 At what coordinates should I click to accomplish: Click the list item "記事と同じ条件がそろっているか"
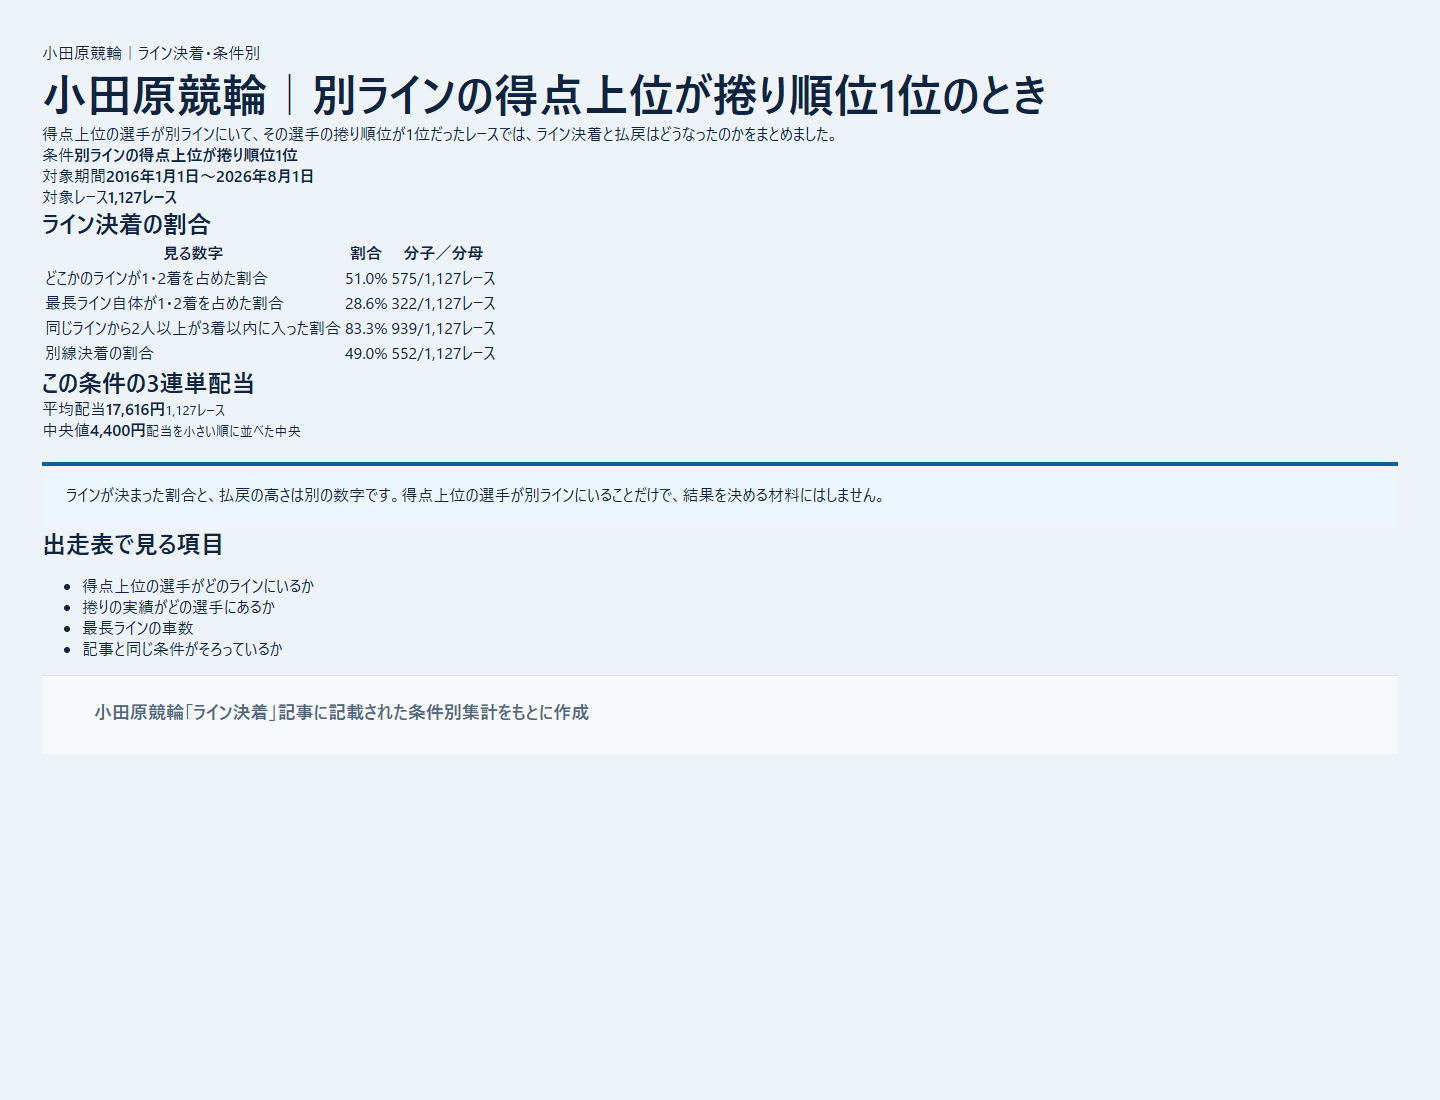pyautogui.click(x=183, y=650)
